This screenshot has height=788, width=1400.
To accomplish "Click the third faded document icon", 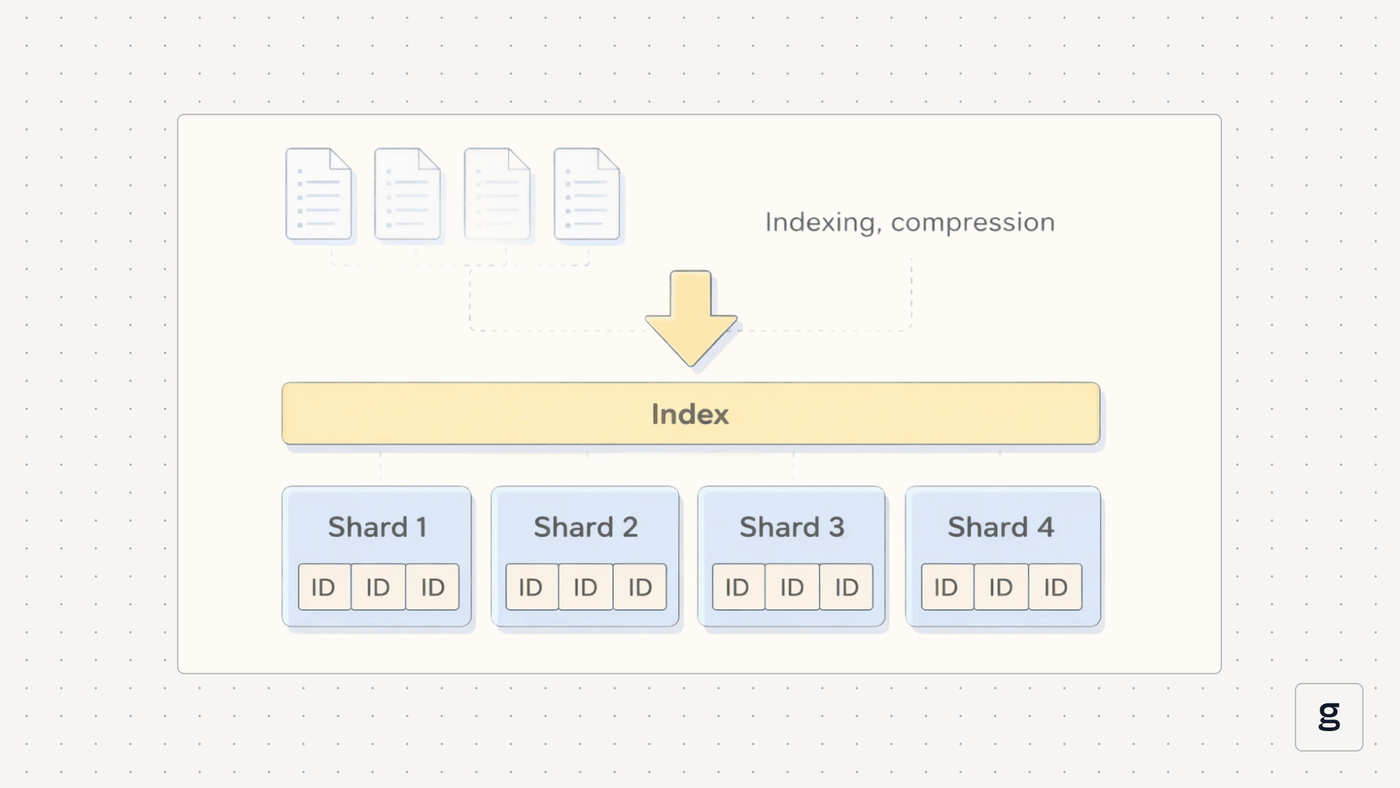I will pos(497,194).
